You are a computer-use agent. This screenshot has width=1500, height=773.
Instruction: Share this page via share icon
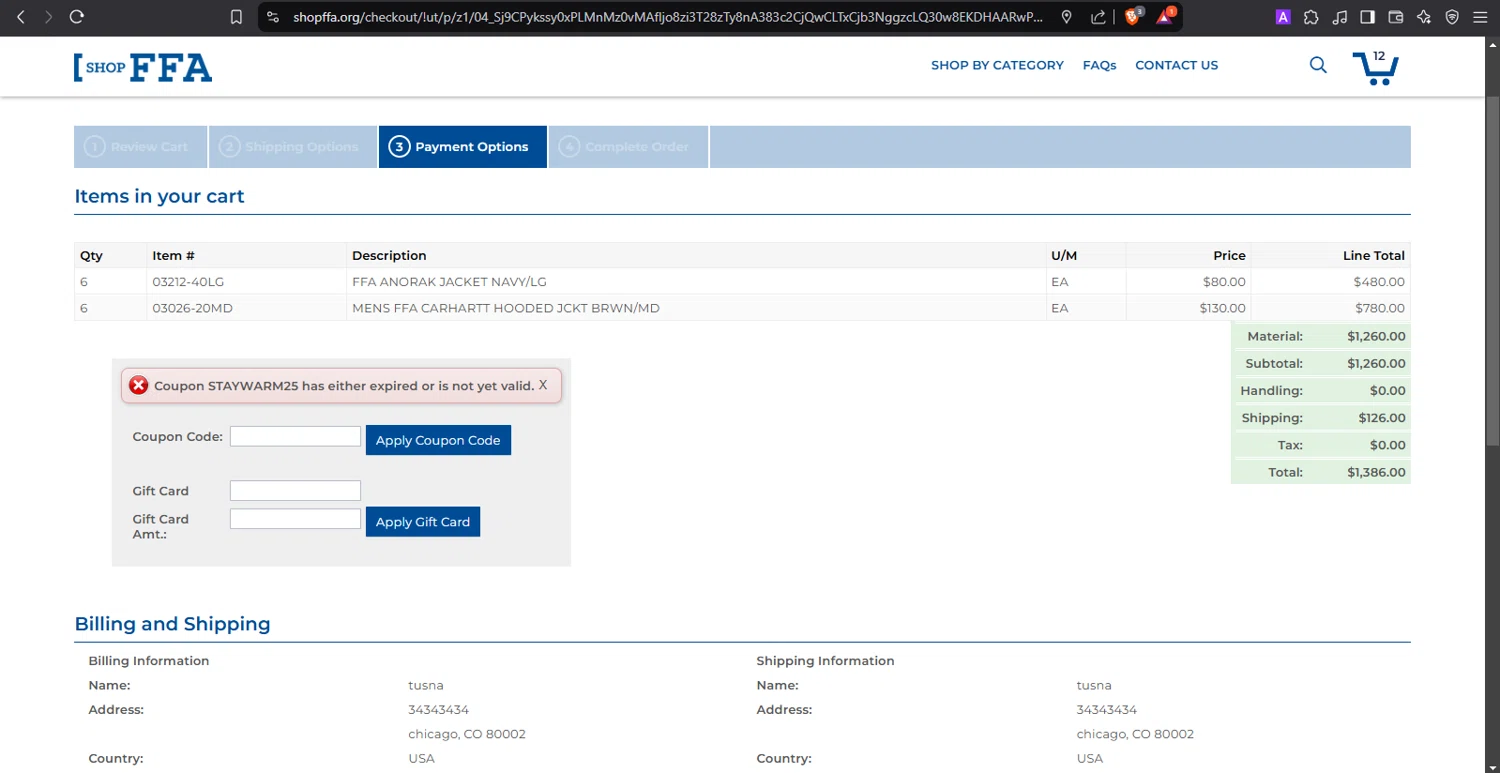pos(1098,17)
